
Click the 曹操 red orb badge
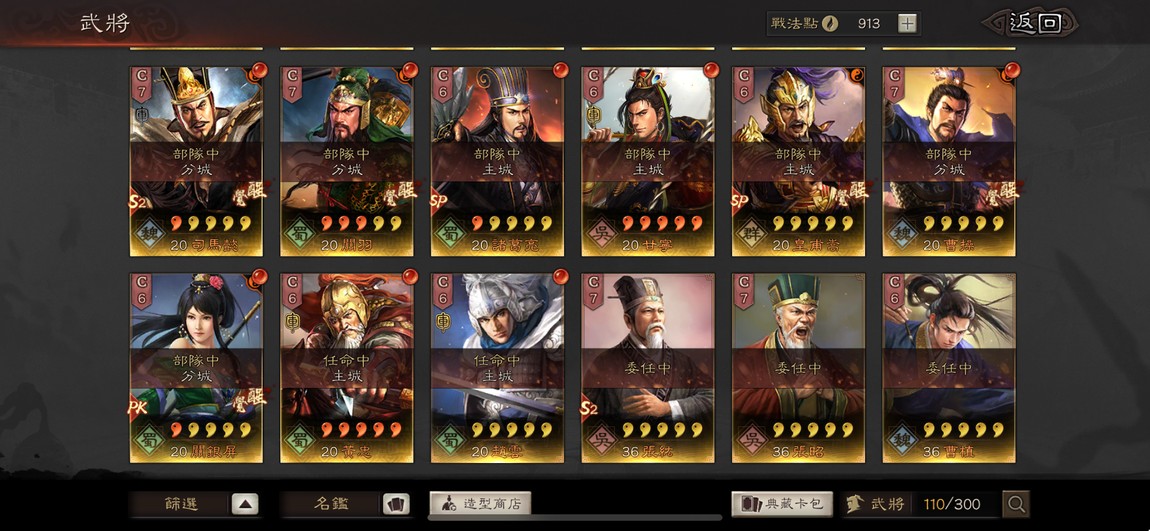click(1011, 70)
